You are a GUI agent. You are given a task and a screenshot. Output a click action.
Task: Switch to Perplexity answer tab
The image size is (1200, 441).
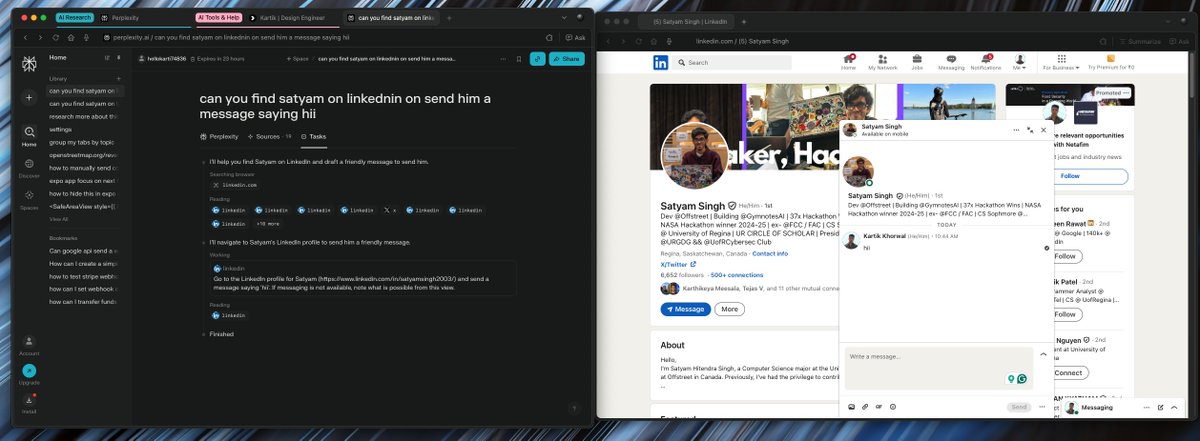click(217, 136)
